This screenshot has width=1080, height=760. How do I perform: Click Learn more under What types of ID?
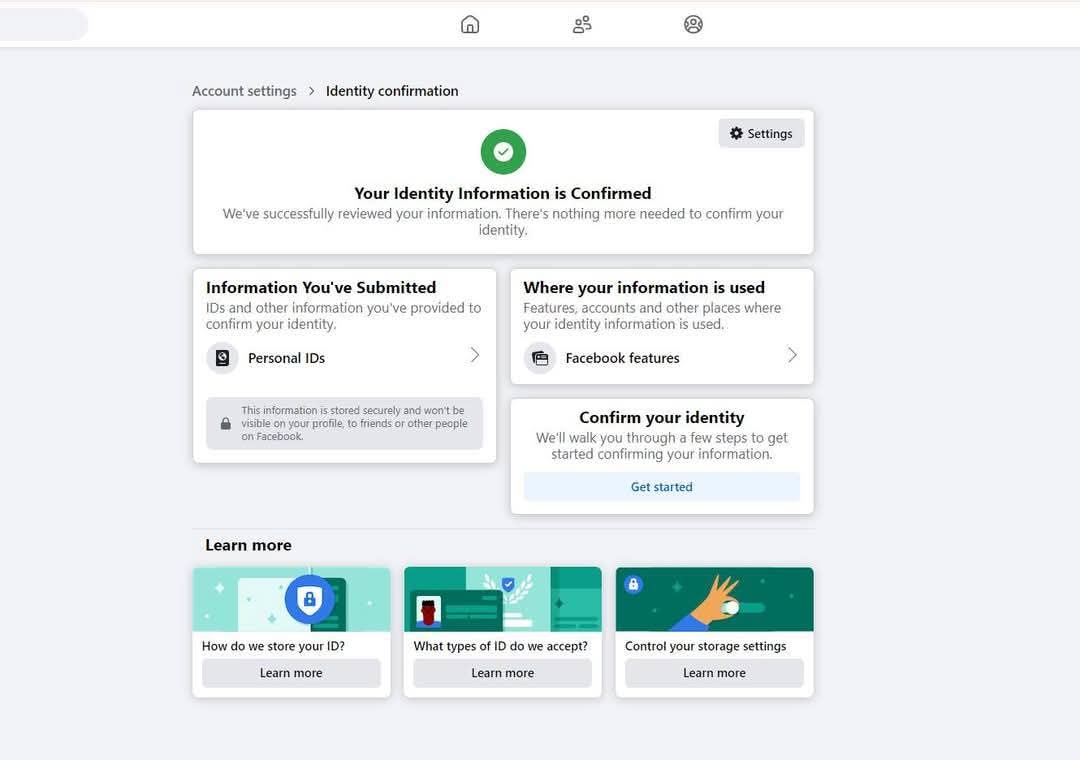502,673
